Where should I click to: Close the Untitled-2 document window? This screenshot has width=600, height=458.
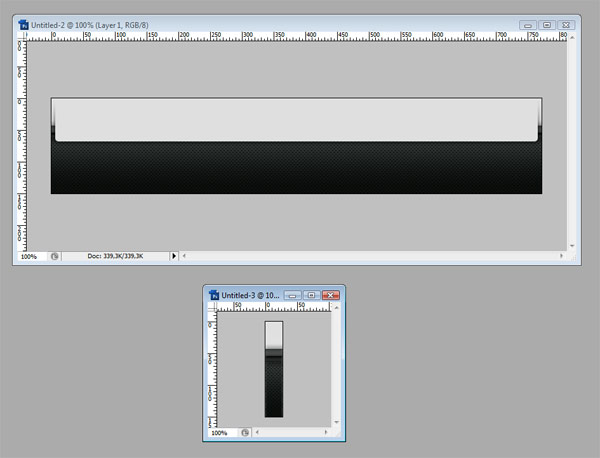click(x=566, y=25)
